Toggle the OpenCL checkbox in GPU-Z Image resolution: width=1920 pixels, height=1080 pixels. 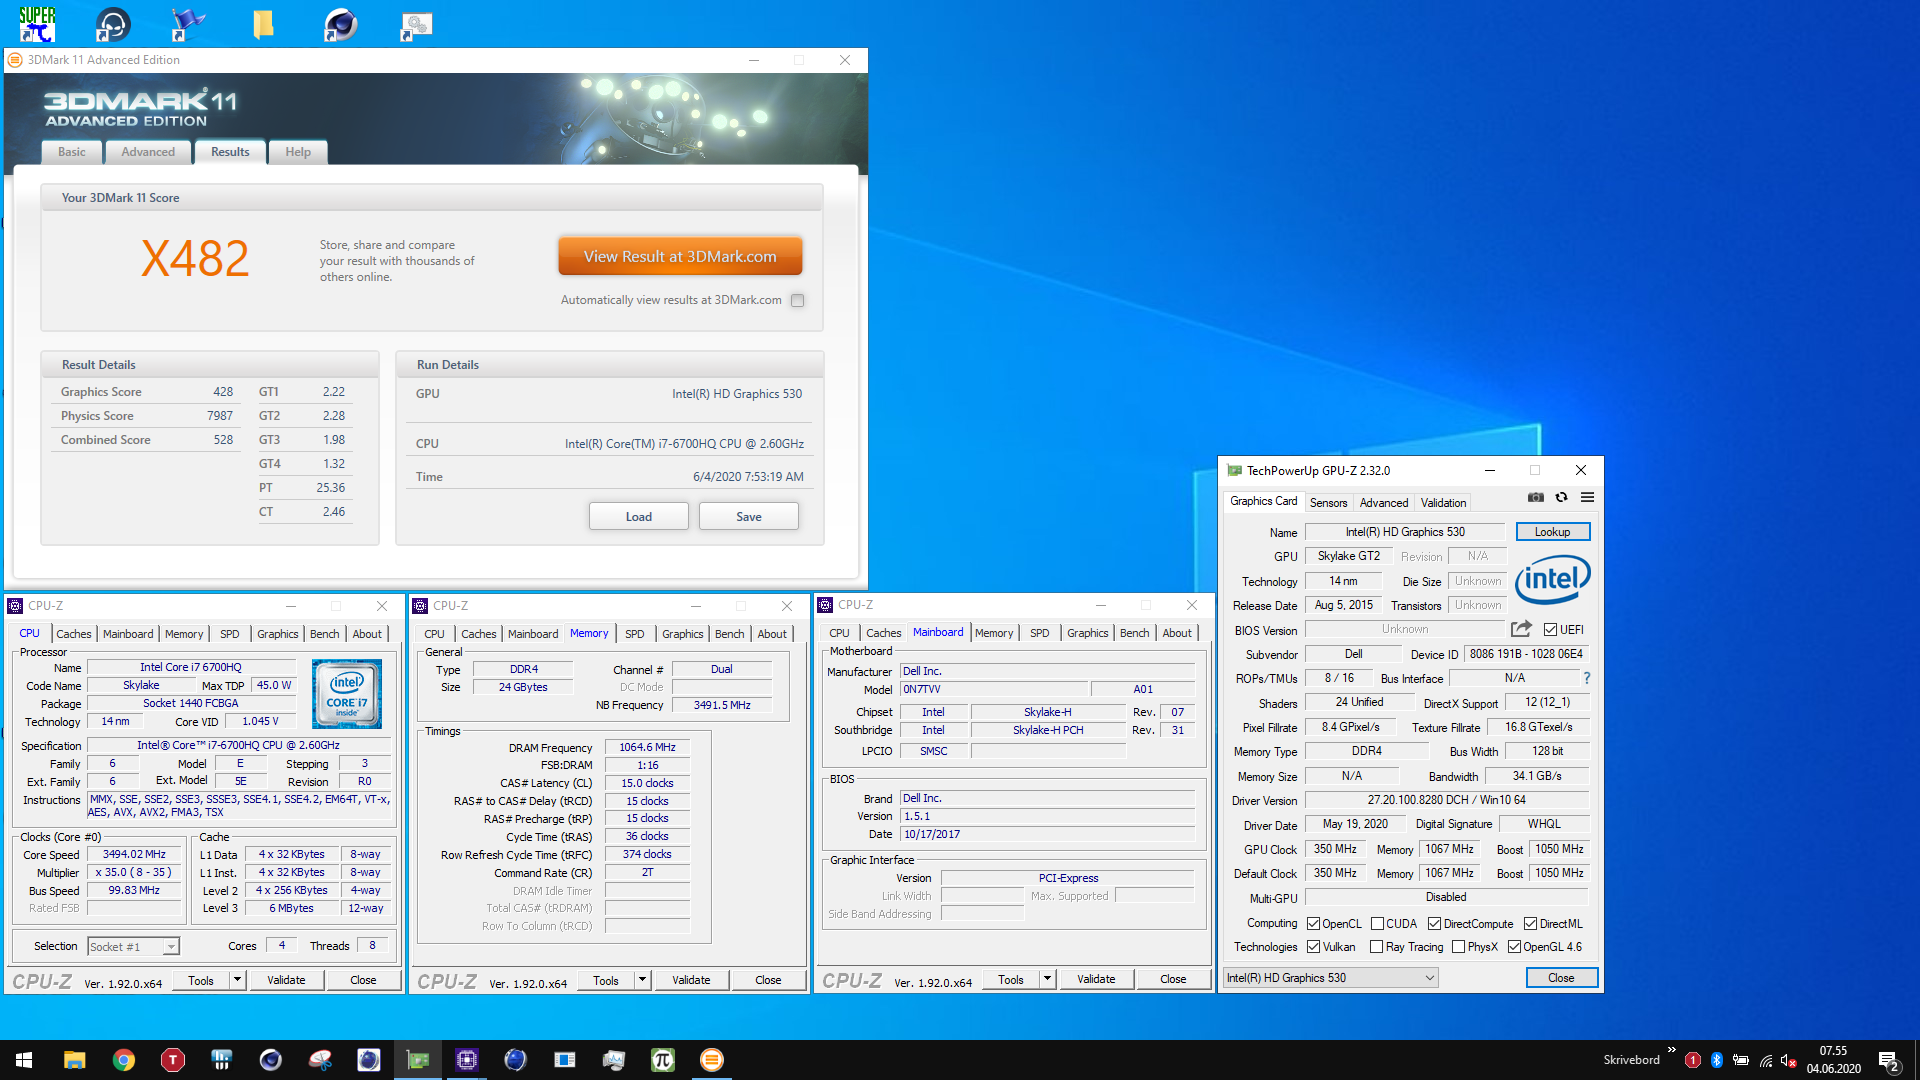[x=1314, y=924]
